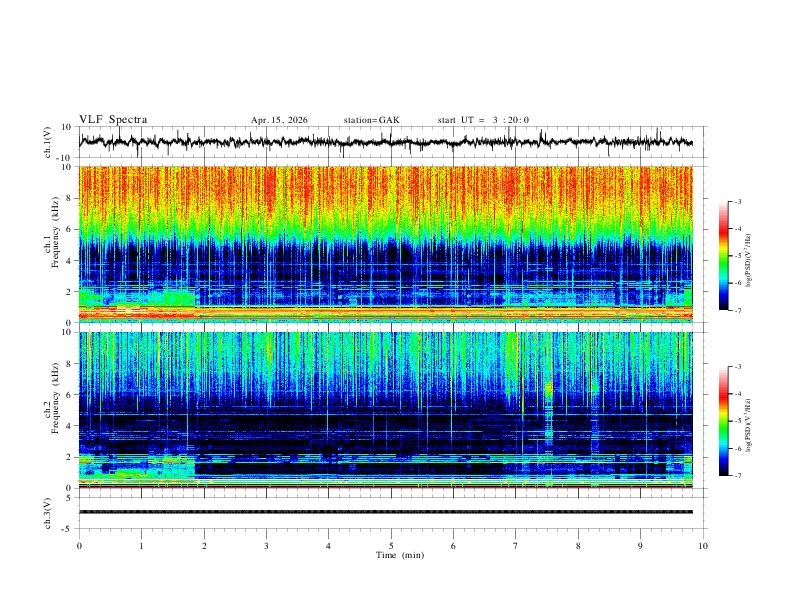Click the ch.1 spectrogram color bar
This screenshot has width=792, height=612.
point(723,256)
